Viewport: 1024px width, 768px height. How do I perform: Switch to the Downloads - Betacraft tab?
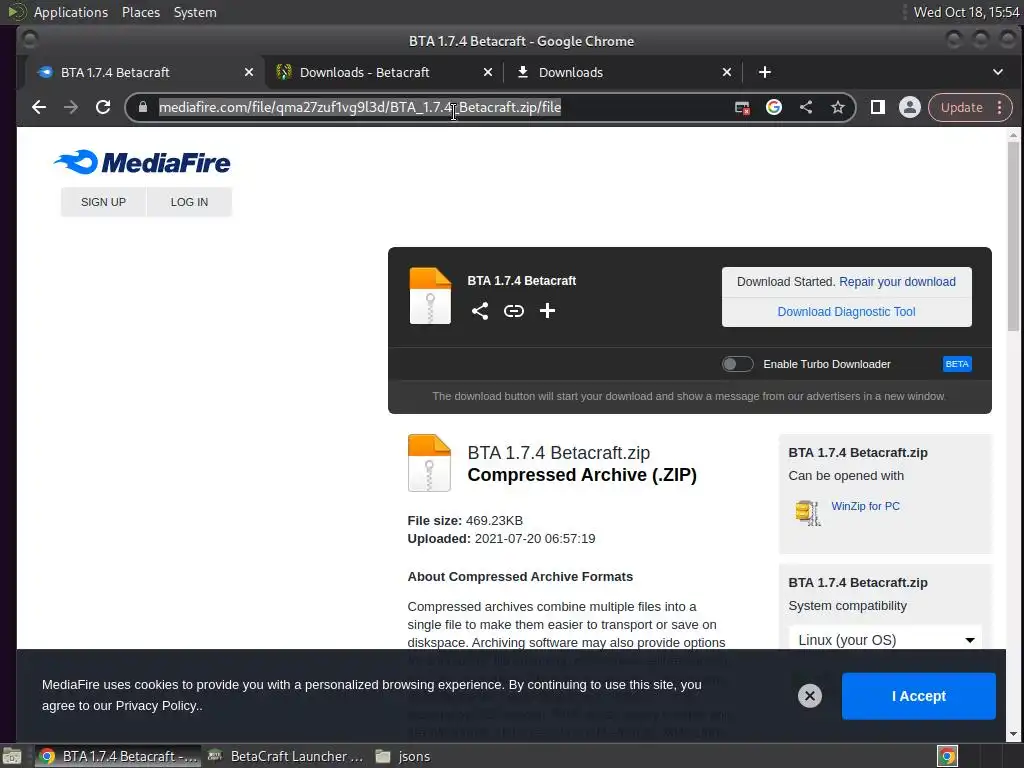[x=384, y=72]
